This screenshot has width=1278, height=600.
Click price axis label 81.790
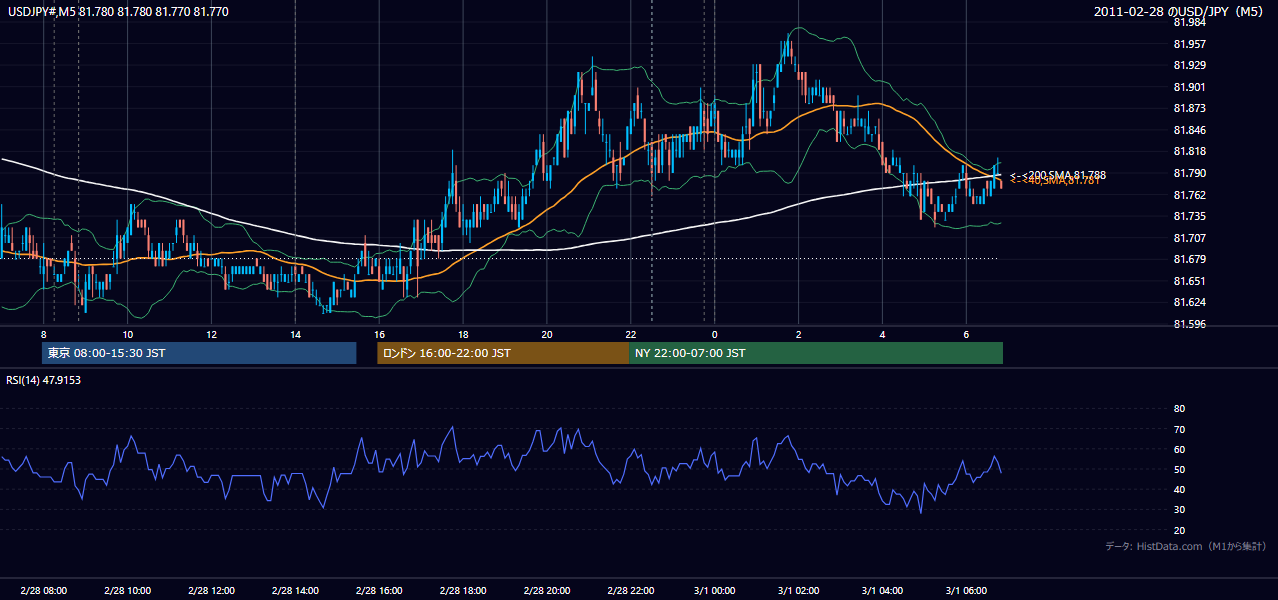pyautogui.click(x=1189, y=173)
